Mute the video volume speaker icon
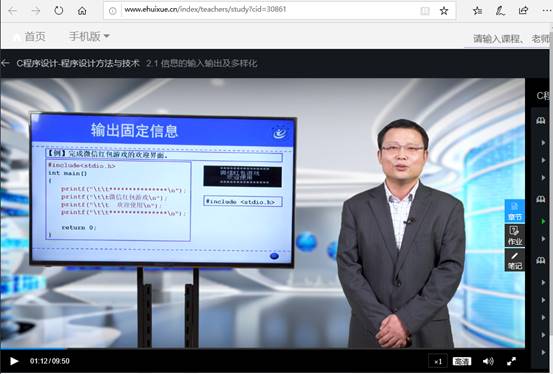Viewport: 553px width, 374px height. pos(488,361)
